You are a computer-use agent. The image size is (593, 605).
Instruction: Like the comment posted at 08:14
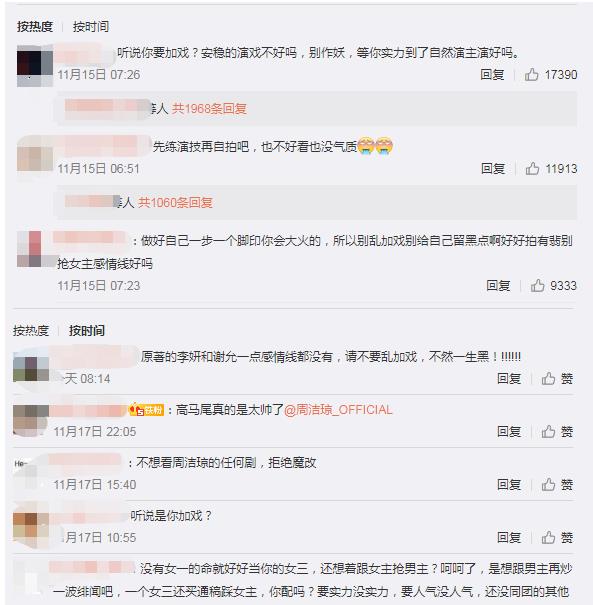(x=557, y=379)
